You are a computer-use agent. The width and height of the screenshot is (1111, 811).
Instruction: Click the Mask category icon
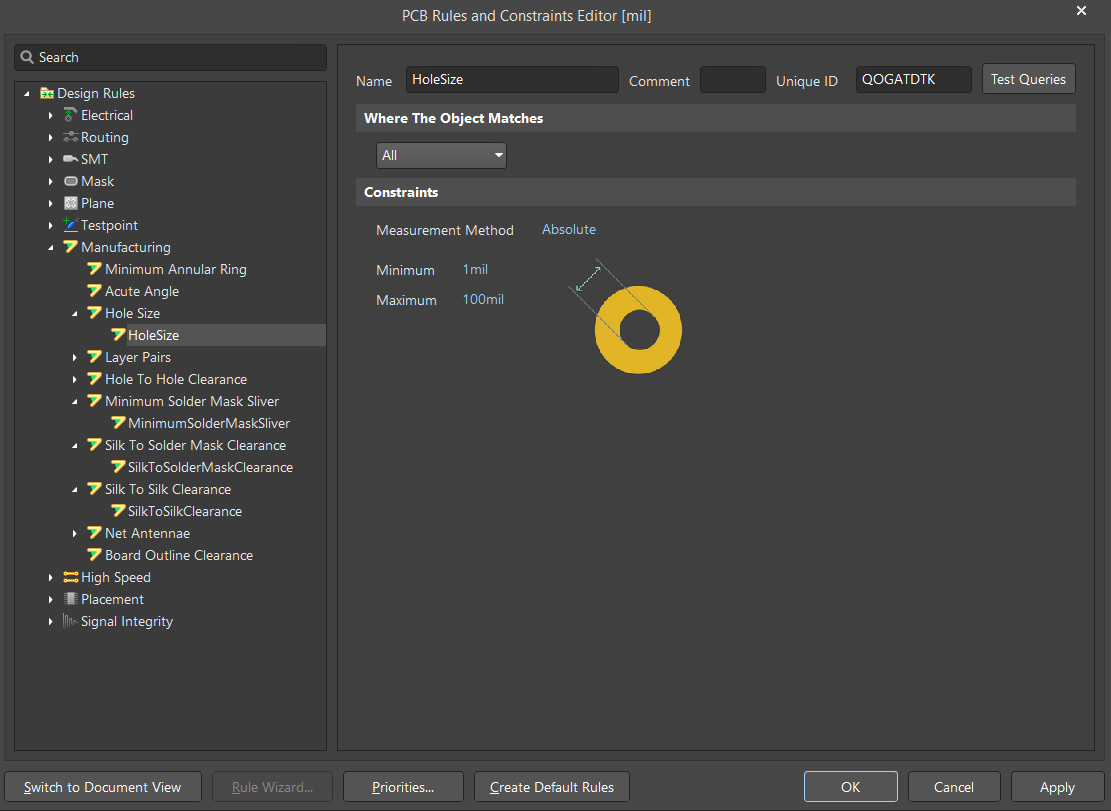coord(70,181)
